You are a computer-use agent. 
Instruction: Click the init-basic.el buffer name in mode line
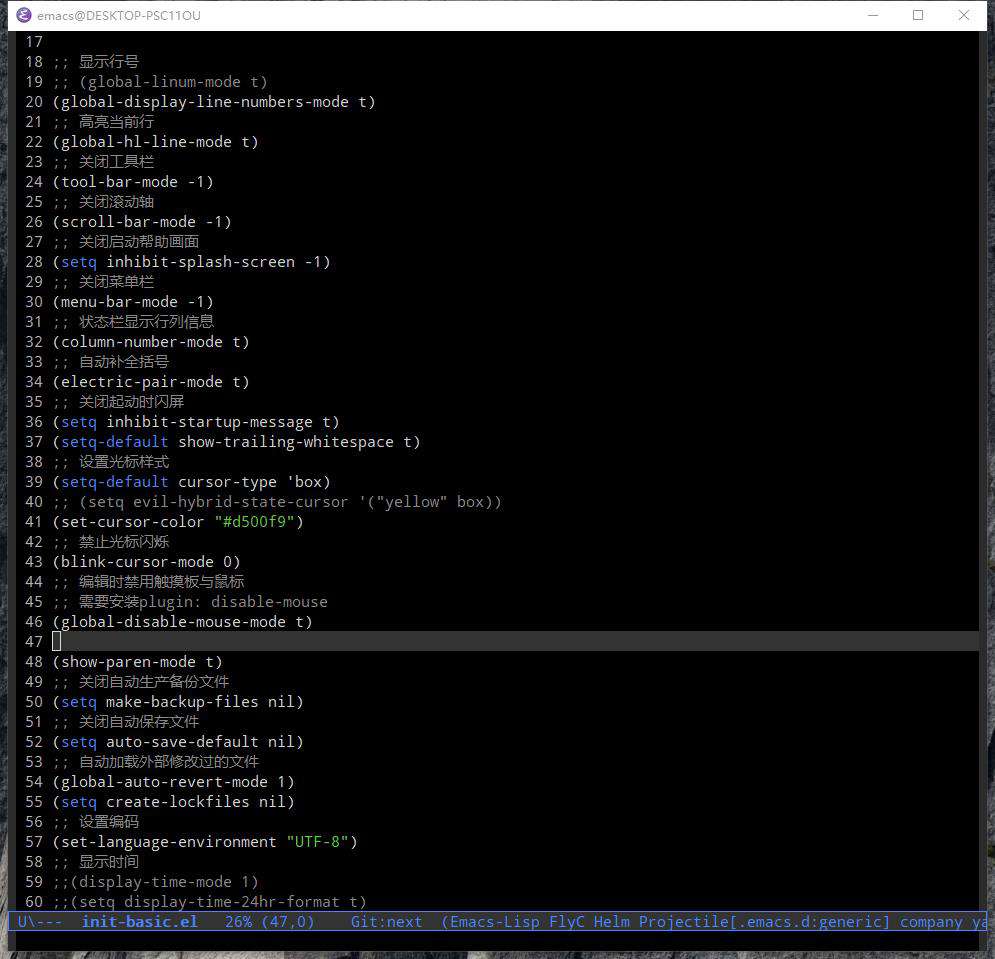pyautogui.click(x=140, y=922)
